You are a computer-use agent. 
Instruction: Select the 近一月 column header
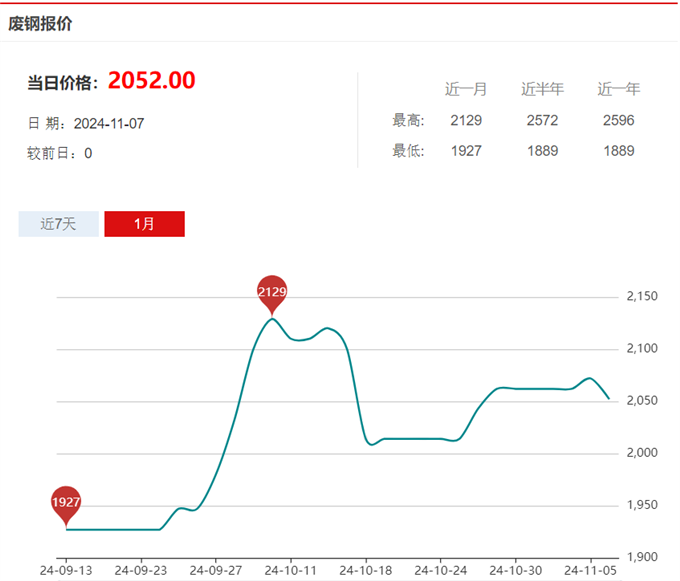pos(466,89)
